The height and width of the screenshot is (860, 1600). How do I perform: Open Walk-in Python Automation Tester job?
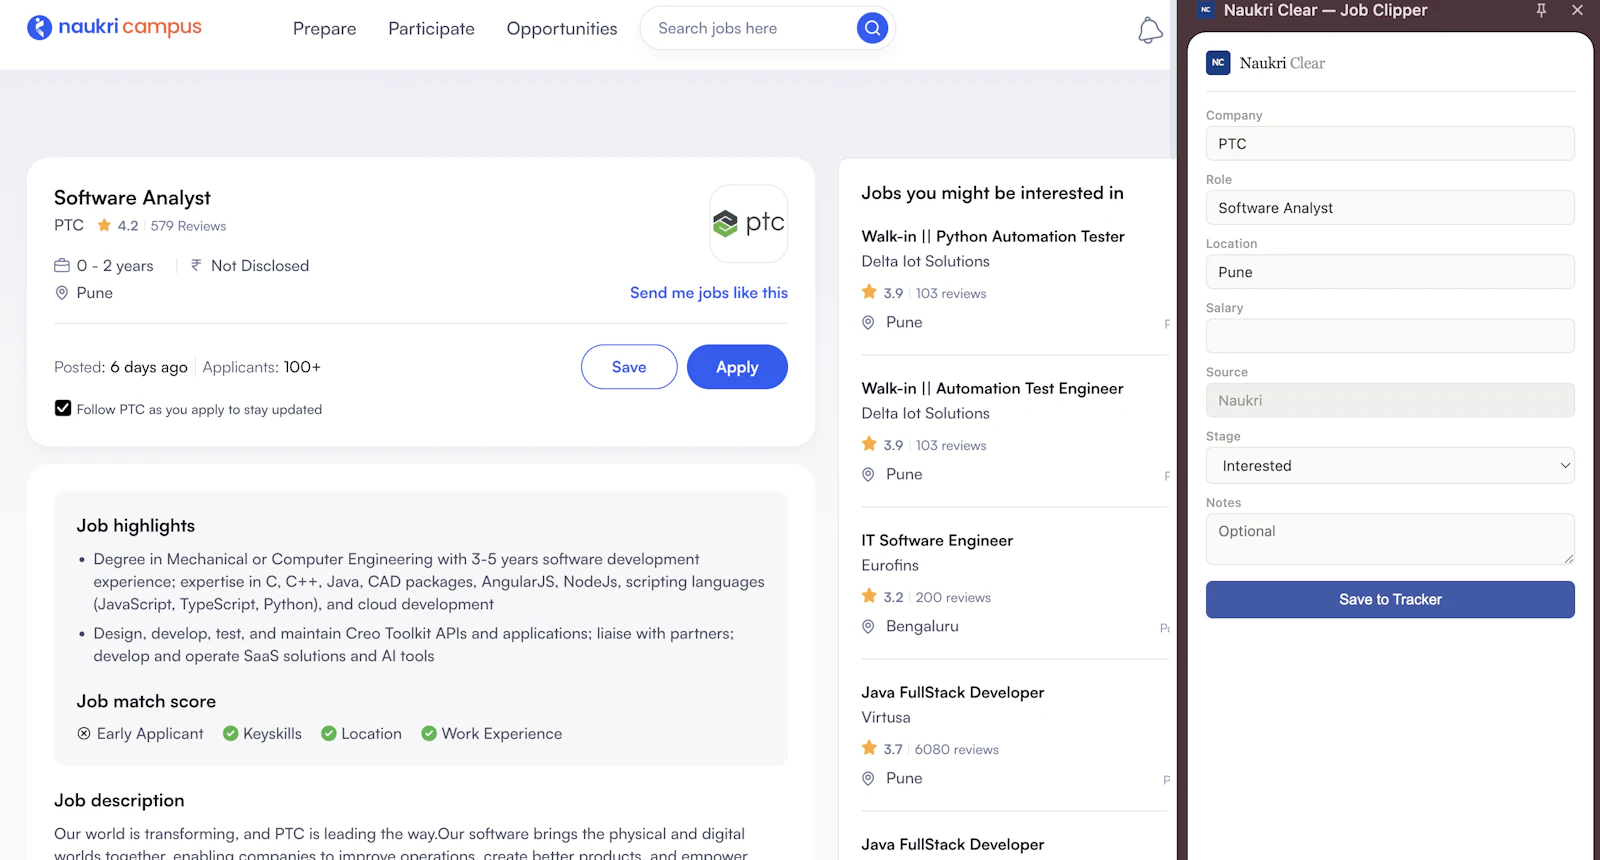coord(993,237)
